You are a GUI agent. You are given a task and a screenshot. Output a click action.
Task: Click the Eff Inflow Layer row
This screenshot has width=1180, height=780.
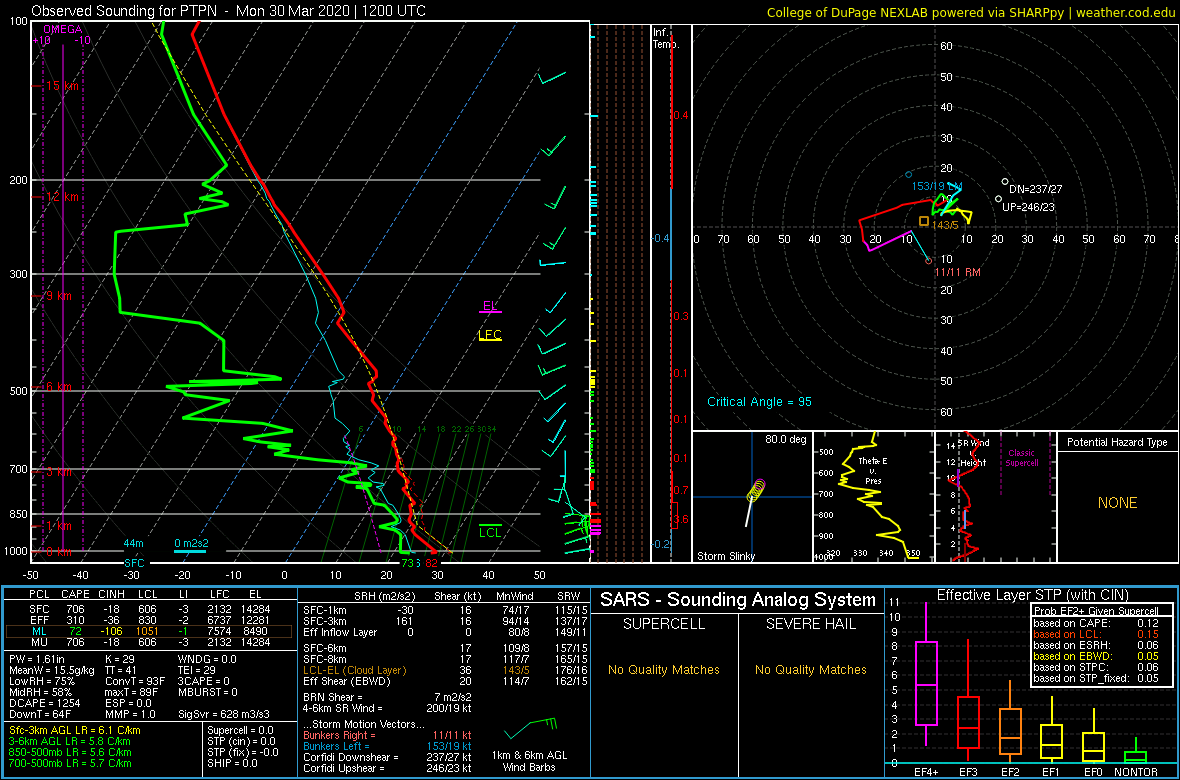(x=443, y=631)
